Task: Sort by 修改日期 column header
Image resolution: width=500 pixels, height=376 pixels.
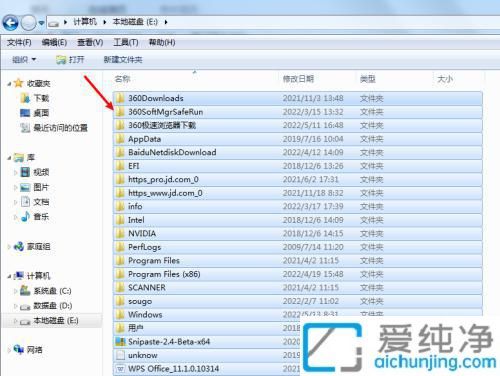Action: [298, 79]
